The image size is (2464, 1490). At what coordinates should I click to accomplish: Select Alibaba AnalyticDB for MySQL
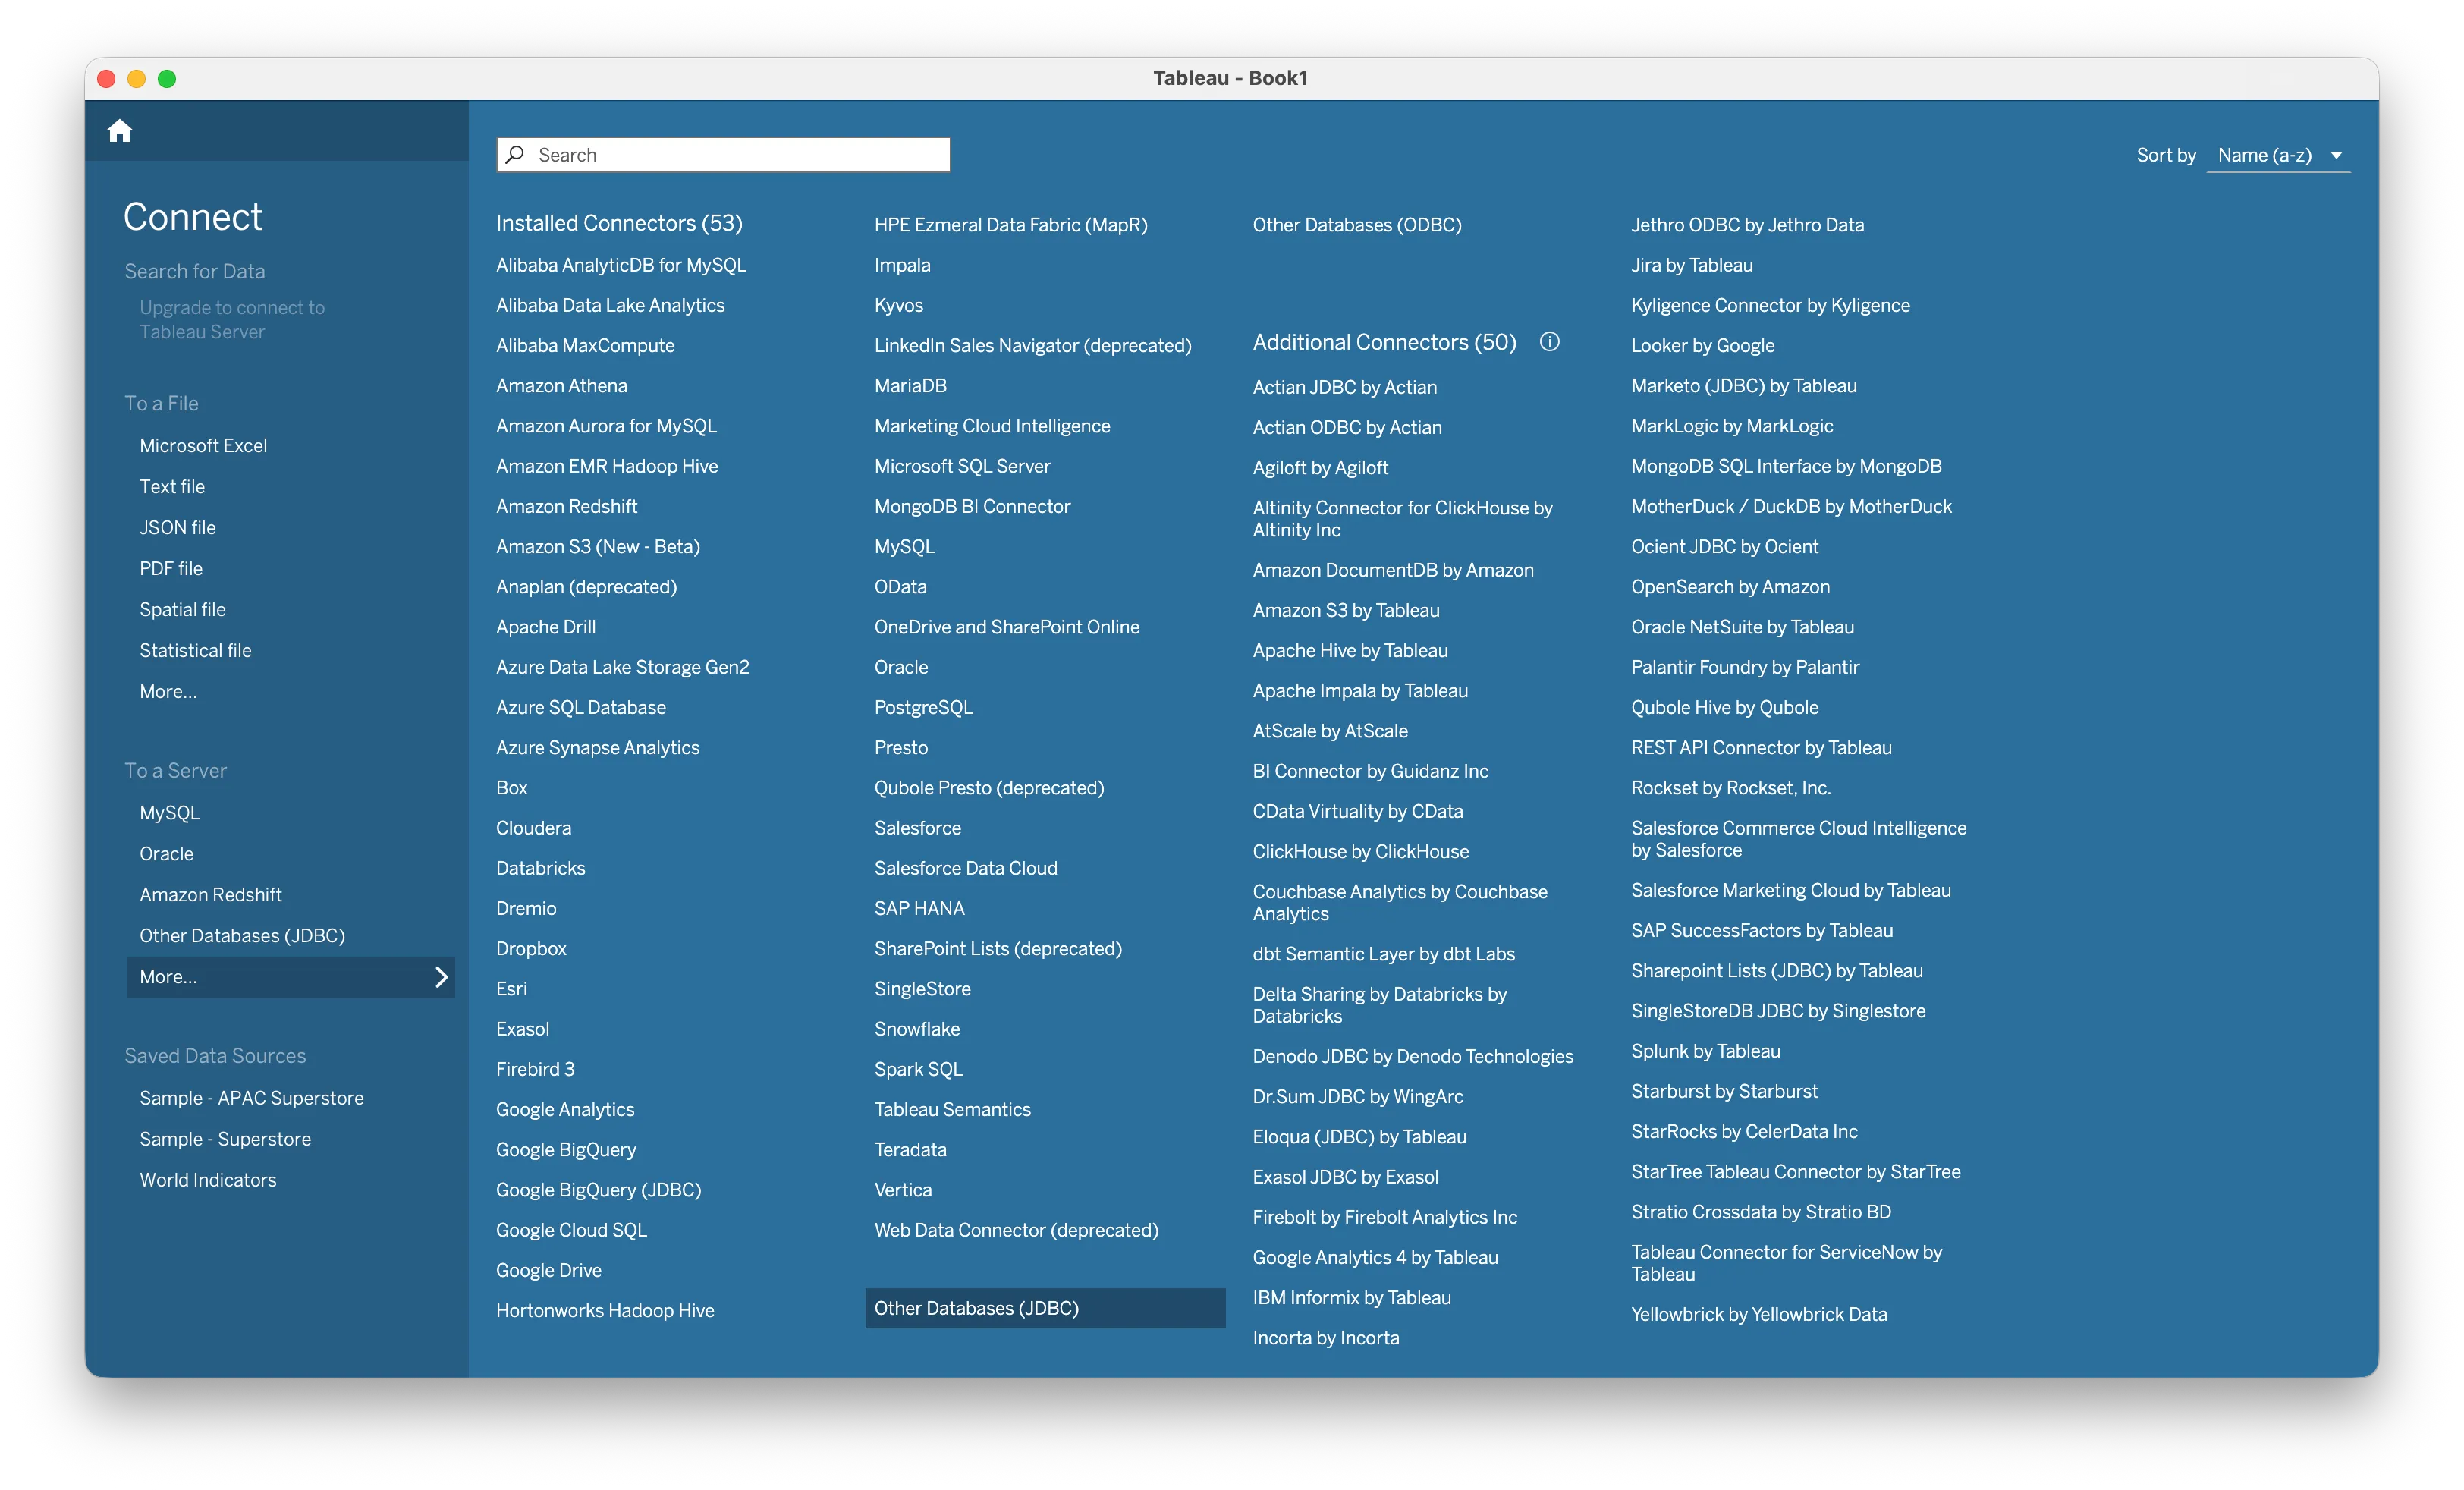(621, 265)
